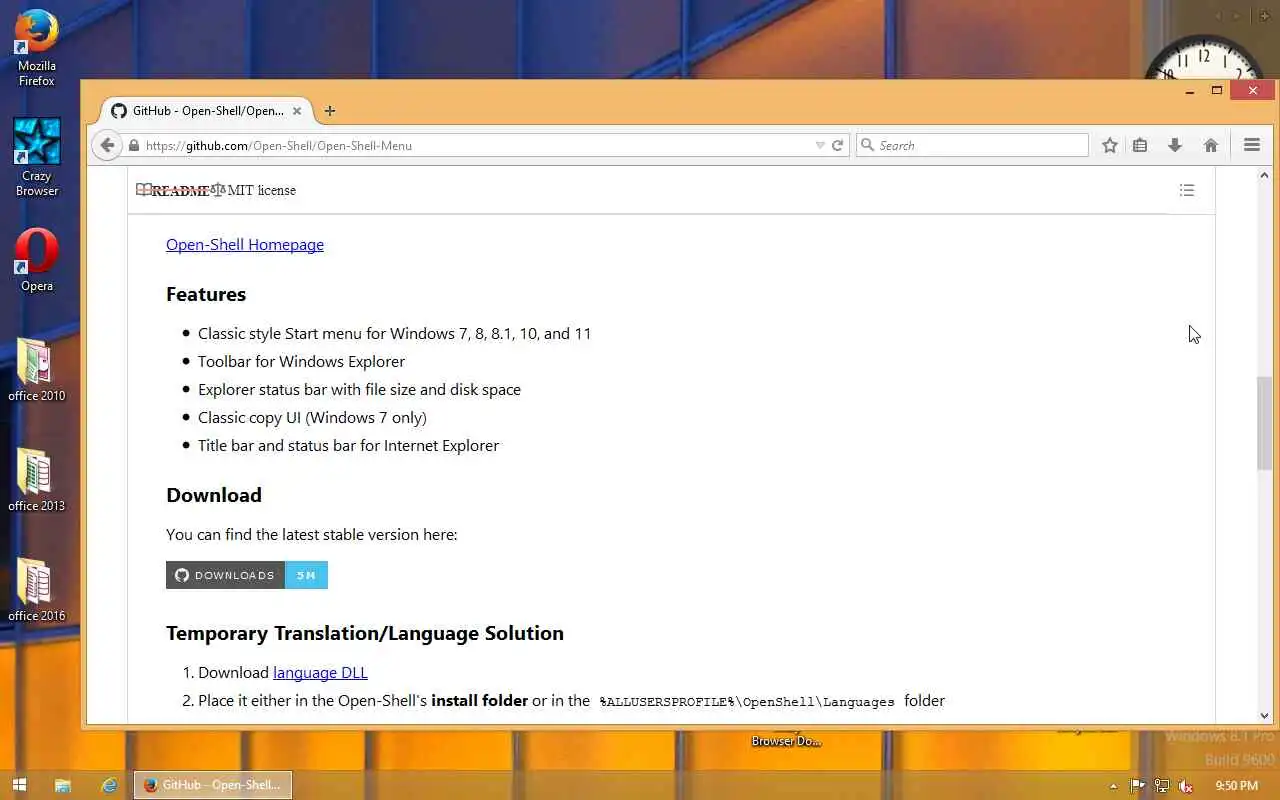Image resolution: width=1280 pixels, height=800 pixels.
Task: Open File Explorer from the taskbar
Action: click(62, 785)
